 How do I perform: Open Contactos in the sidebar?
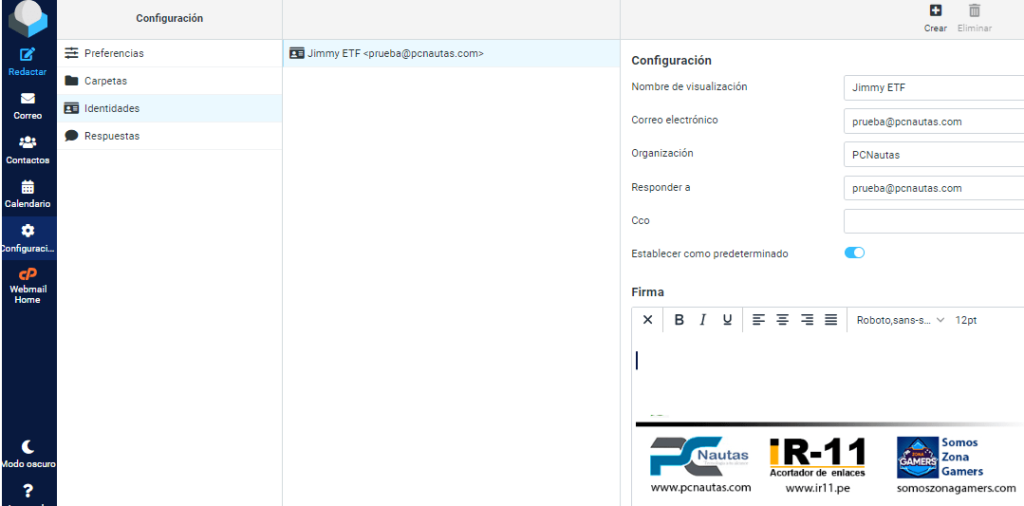click(27, 142)
